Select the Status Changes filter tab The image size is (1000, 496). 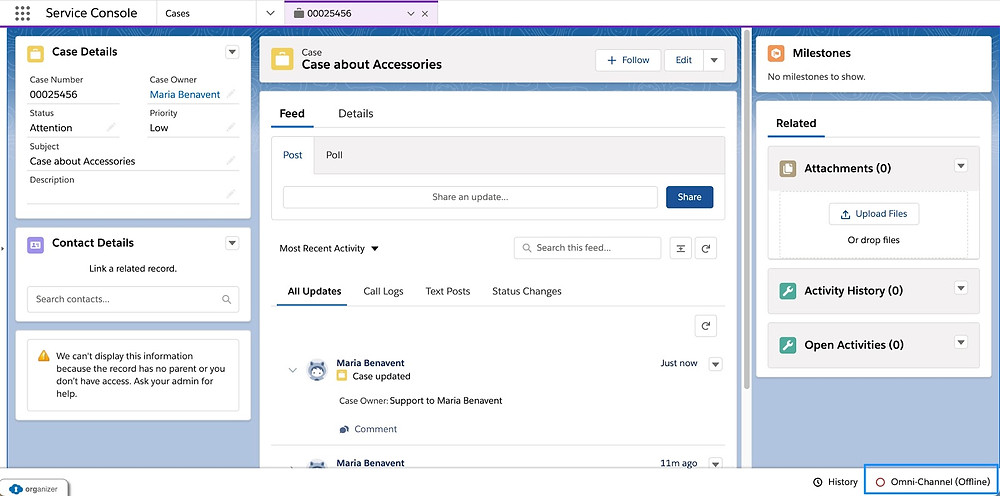pos(527,291)
